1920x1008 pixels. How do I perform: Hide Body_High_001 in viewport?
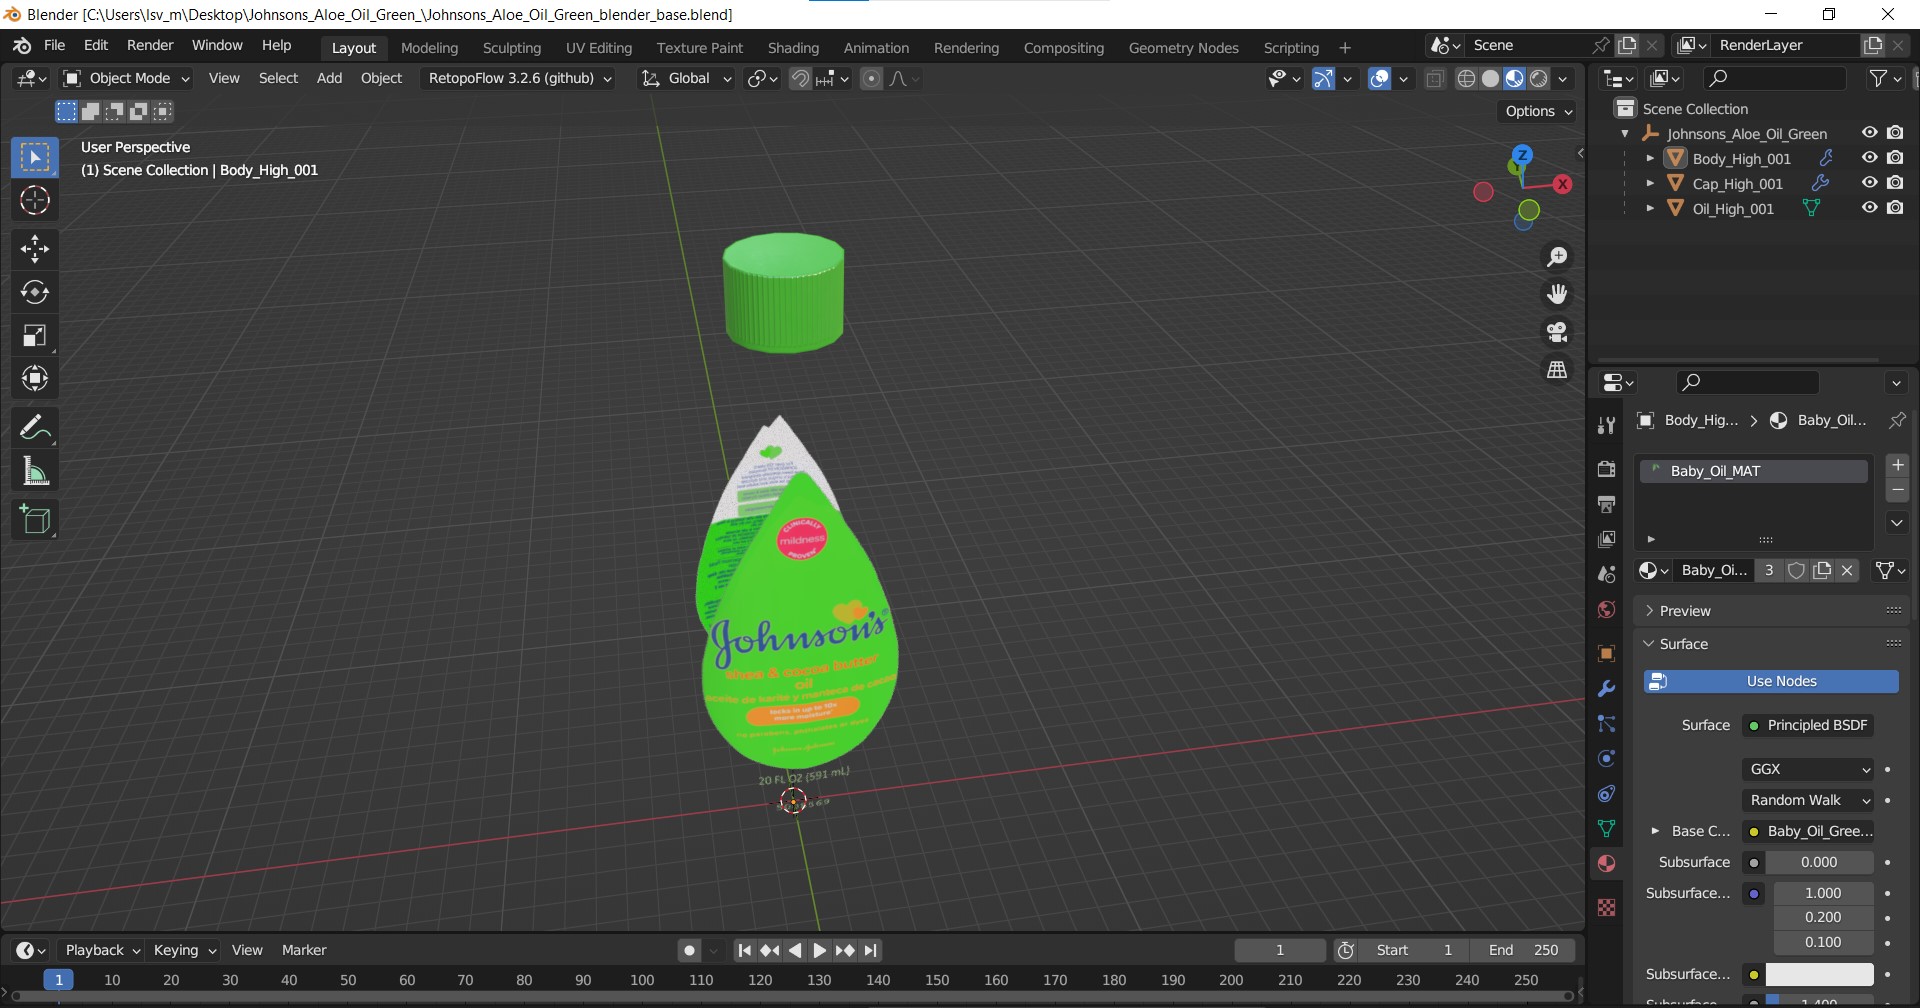pyautogui.click(x=1869, y=158)
